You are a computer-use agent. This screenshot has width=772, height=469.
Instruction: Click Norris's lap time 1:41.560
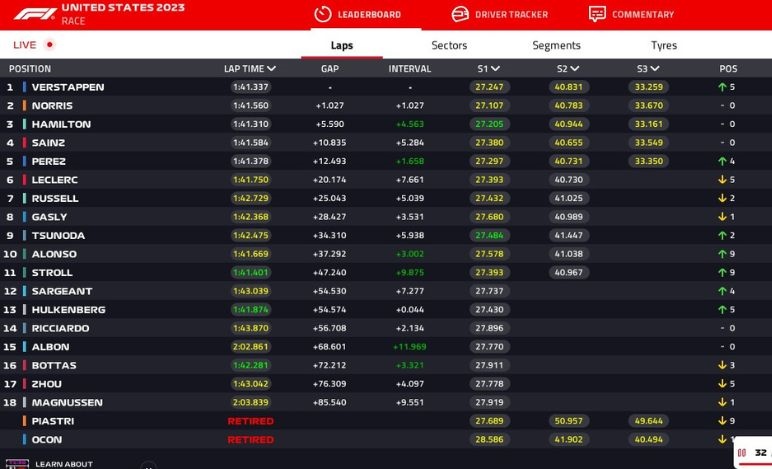(x=250, y=106)
